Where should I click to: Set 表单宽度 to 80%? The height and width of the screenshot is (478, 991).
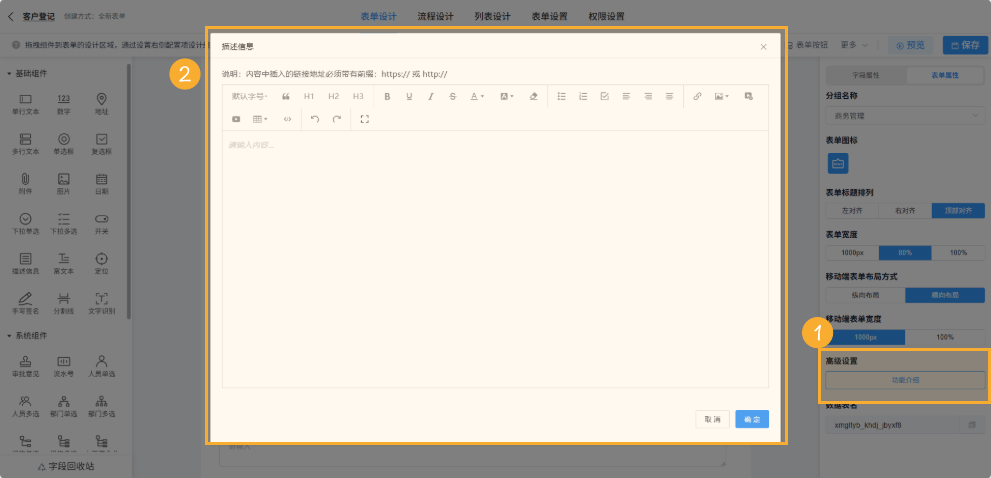pos(905,252)
